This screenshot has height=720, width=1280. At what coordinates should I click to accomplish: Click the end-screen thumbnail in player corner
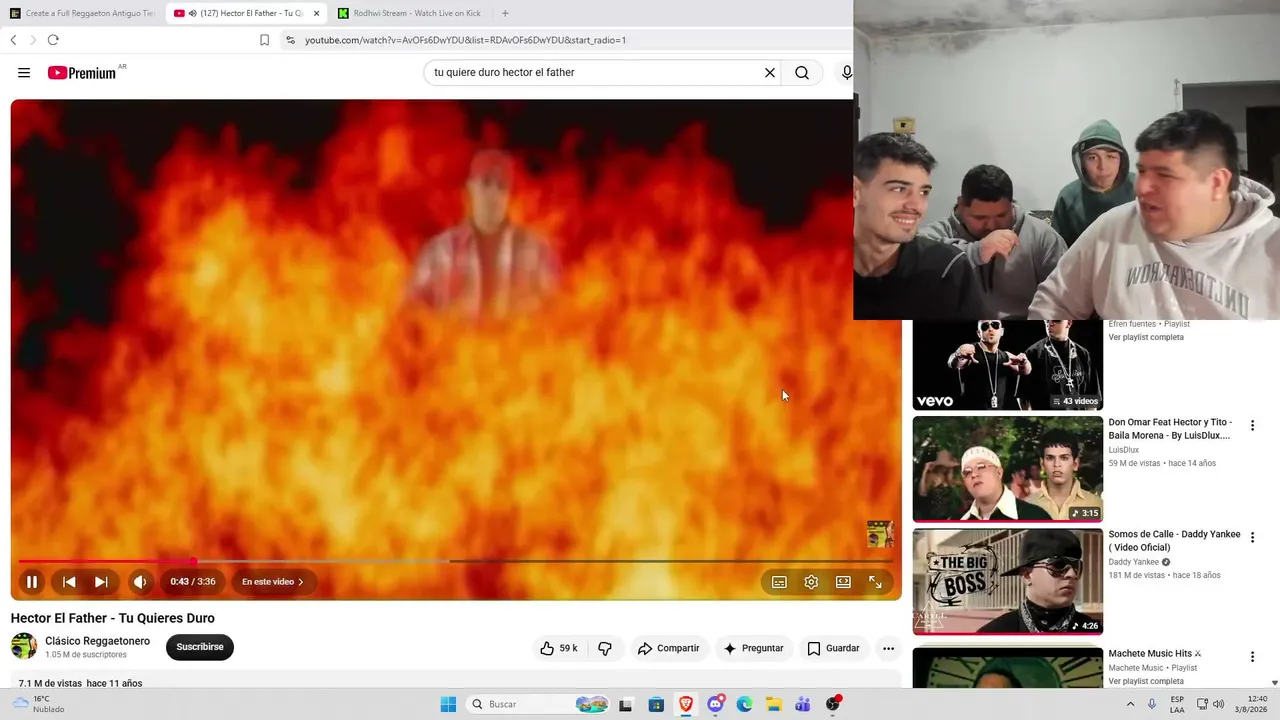[x=880, y=534]
